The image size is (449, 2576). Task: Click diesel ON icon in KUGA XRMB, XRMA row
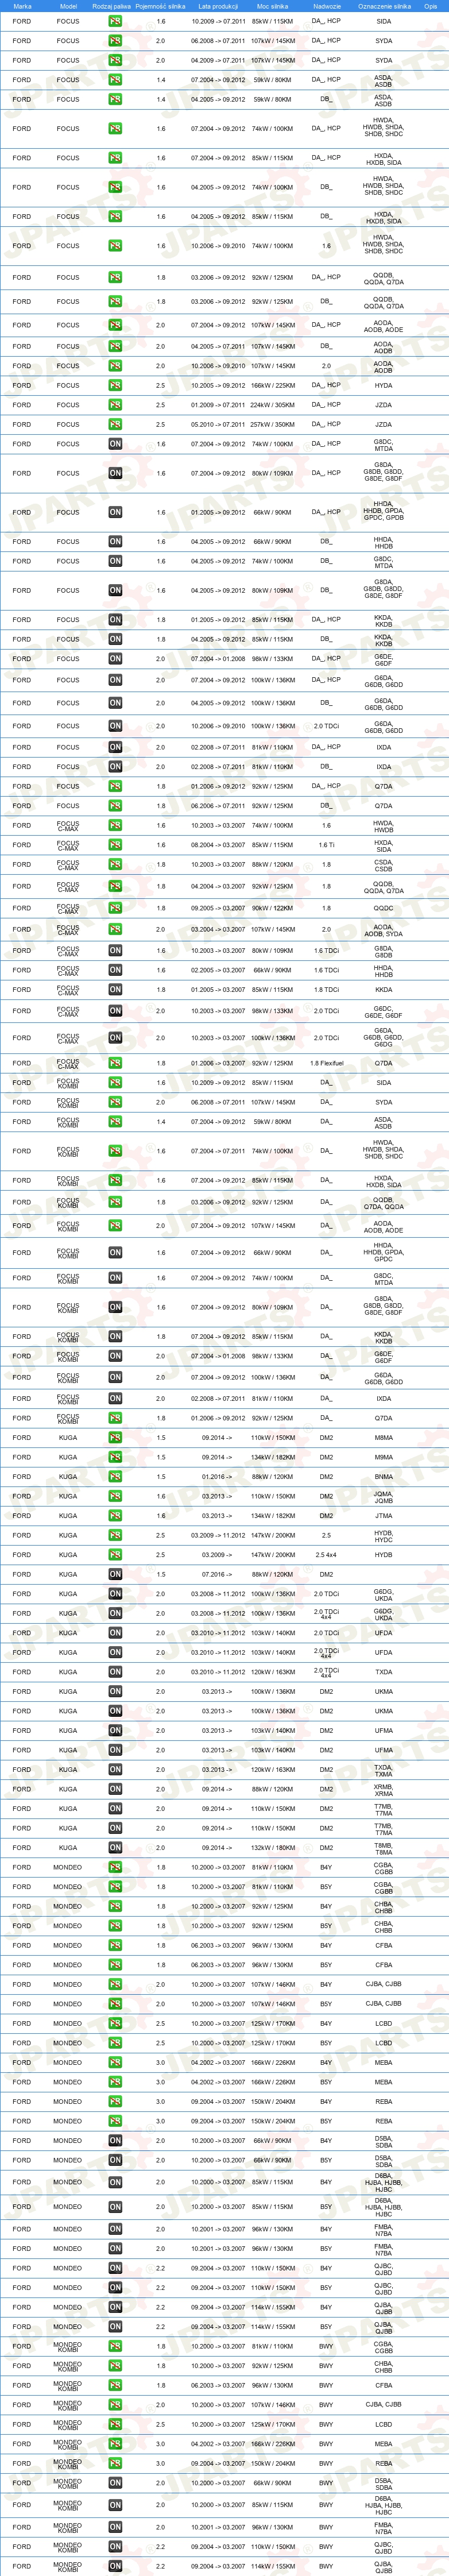pos(115,1789)
